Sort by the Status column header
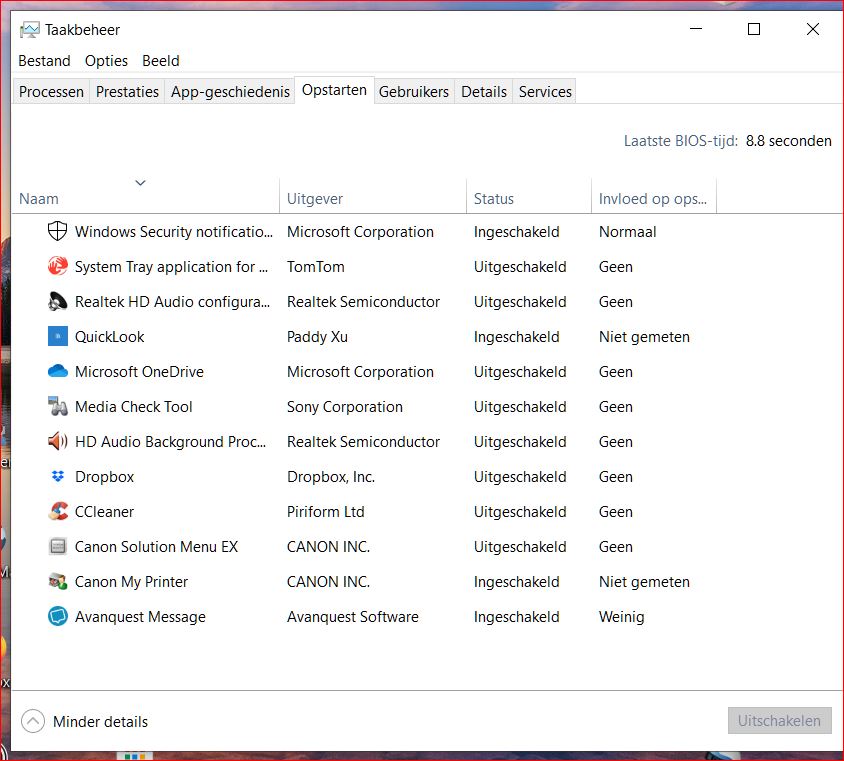844x761 pixels. 493,199
